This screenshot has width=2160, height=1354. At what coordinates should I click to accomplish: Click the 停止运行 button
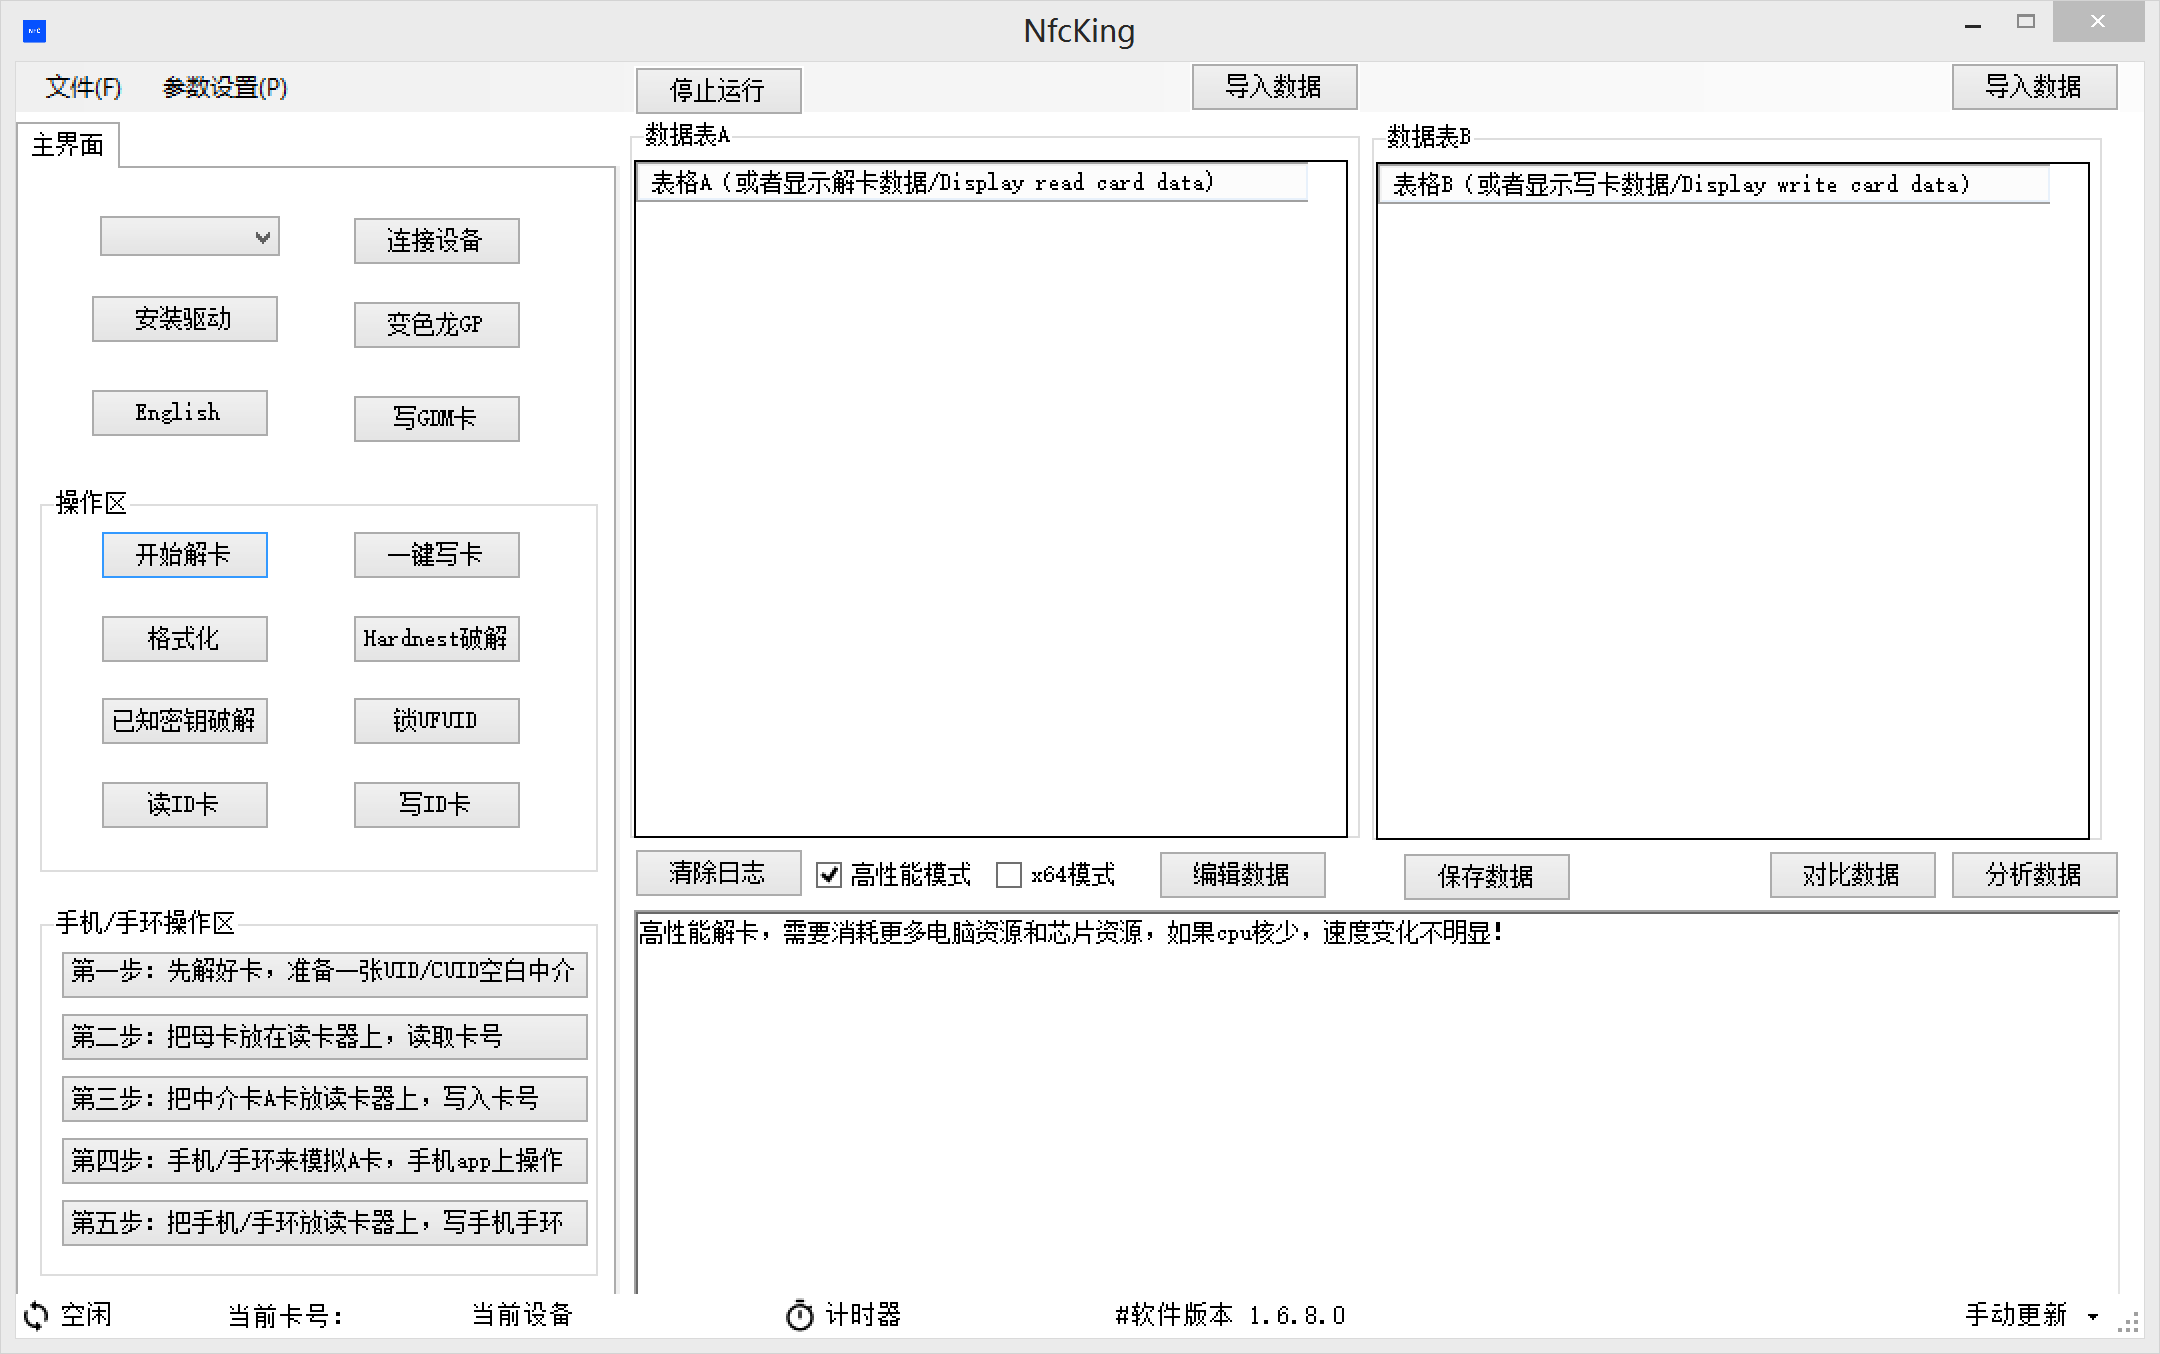click(718, 91)
